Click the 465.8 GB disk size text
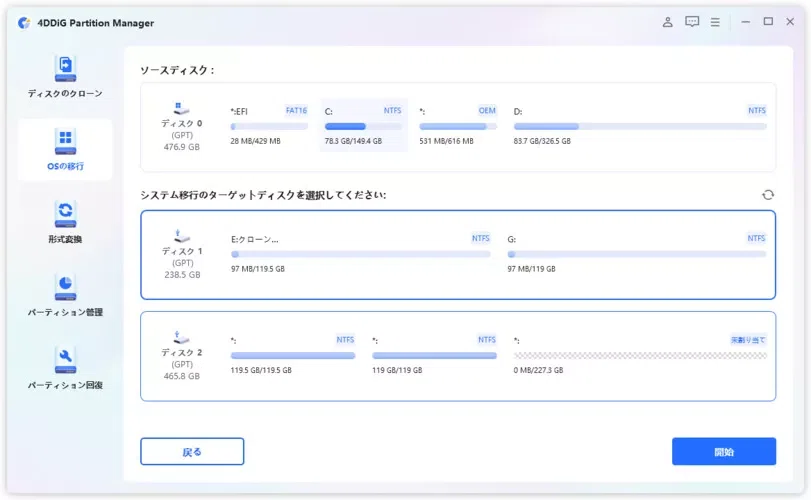 182,376
